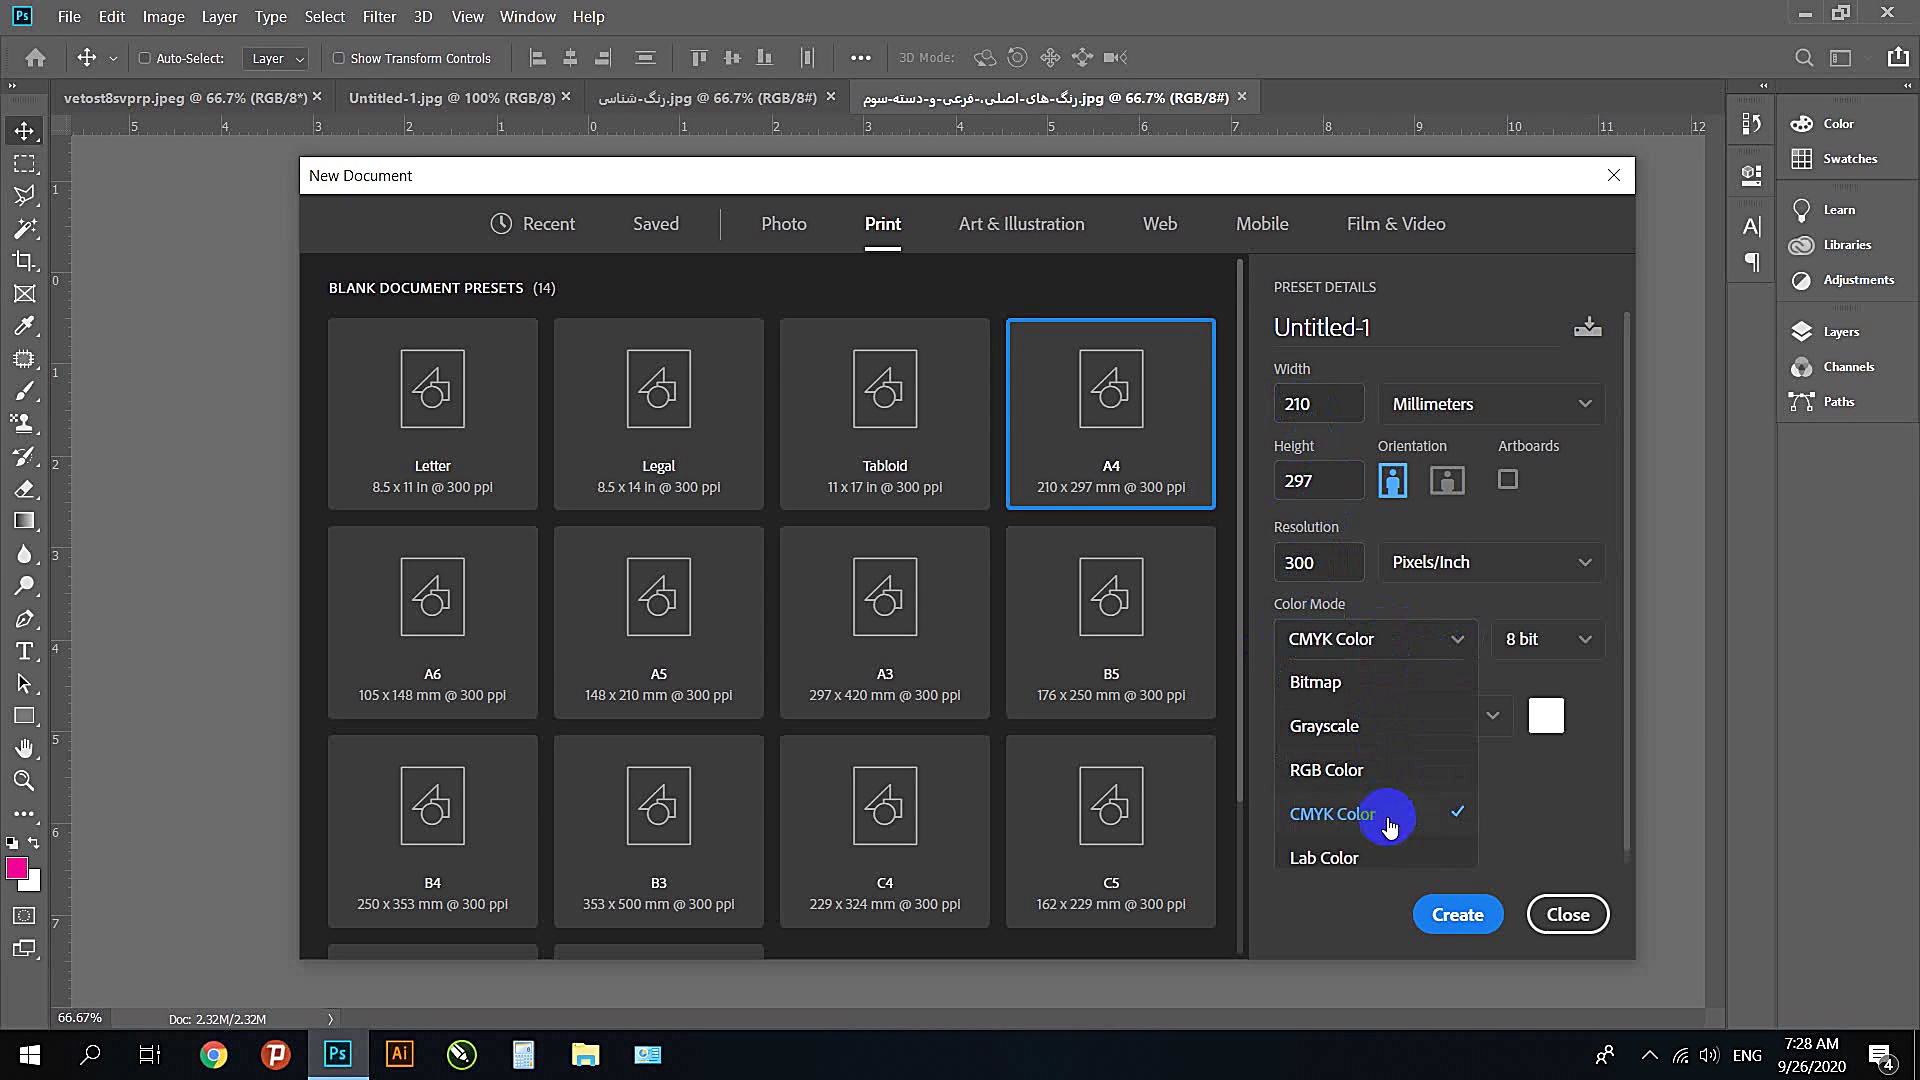The image size is (1920, 1080).
Task: Select the A3 preset thumbnail
Action: pyautogui.click(x=884, y=622)
